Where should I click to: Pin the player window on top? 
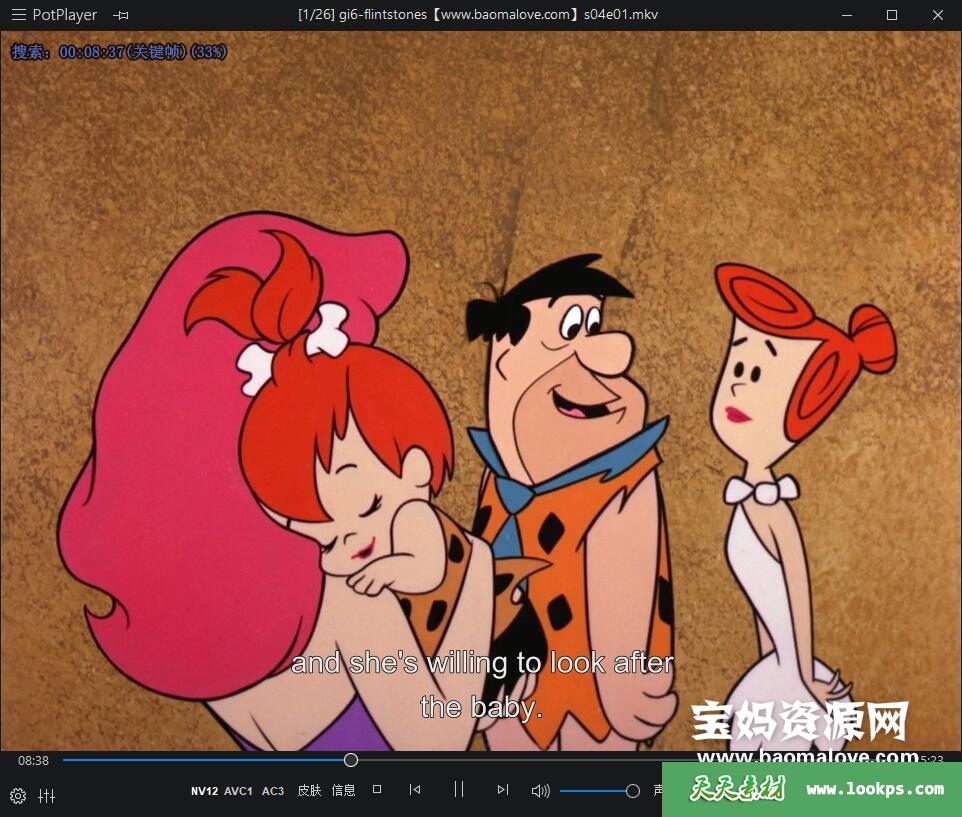pyautogui.click(x=121, y=15)
